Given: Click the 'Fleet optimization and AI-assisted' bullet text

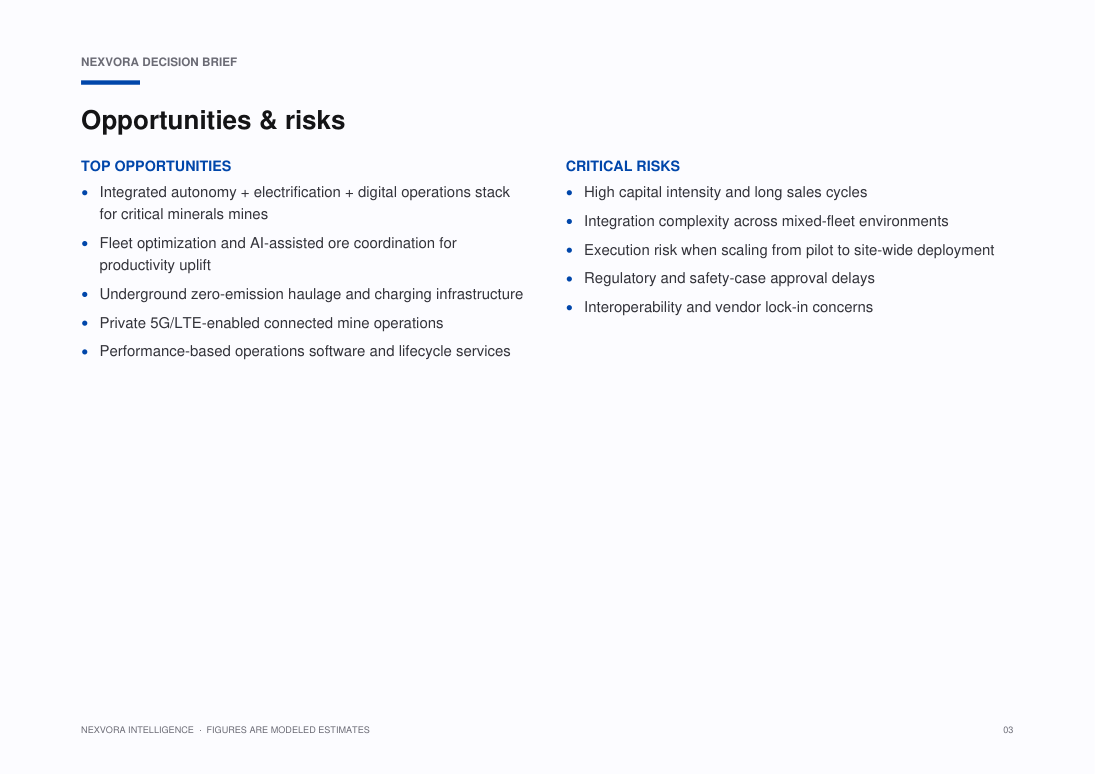Looking at the screenshot, I should point(278,254).
